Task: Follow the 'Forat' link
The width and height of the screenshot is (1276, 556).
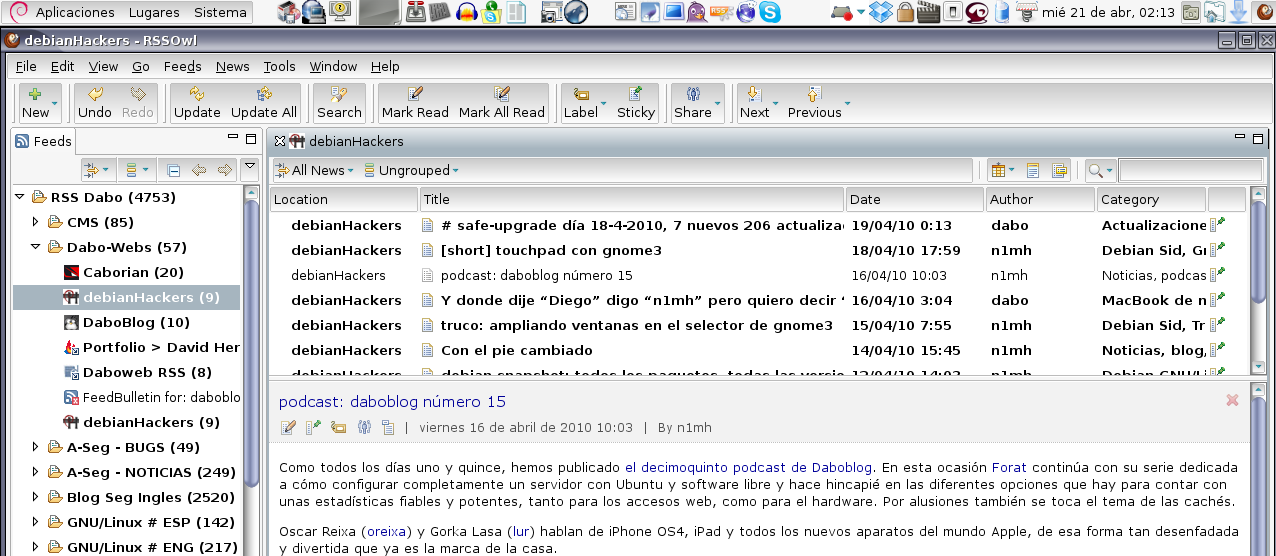Action: tap(1009, 467)
